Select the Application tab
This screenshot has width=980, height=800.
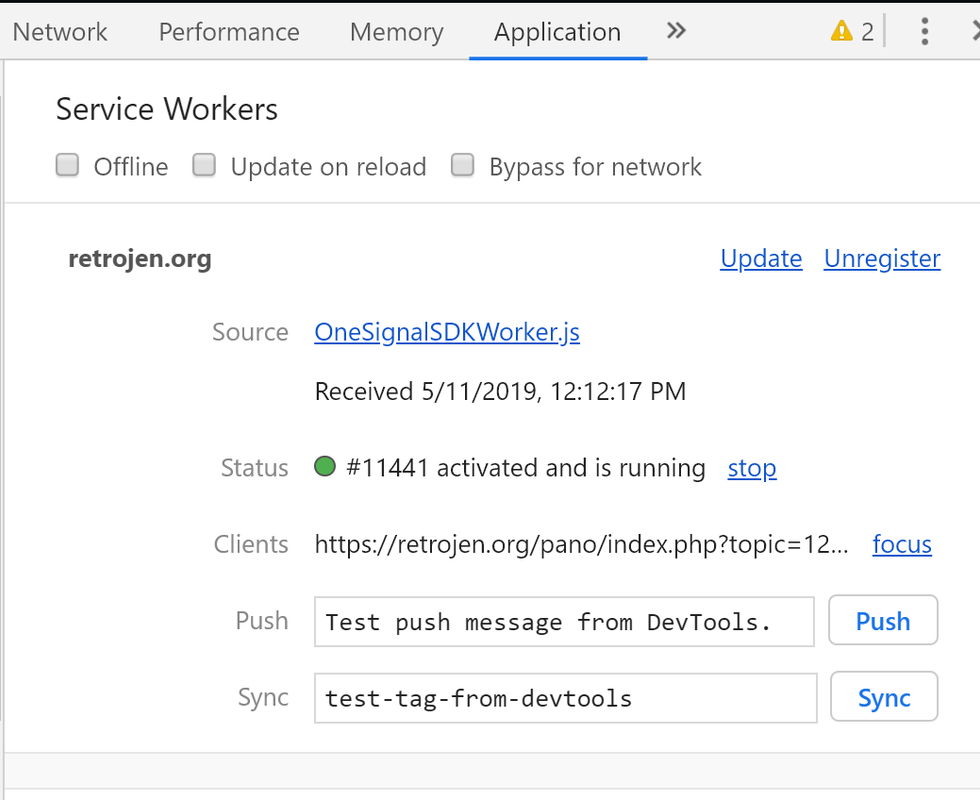pyautogui.click(x=558, y=32)
